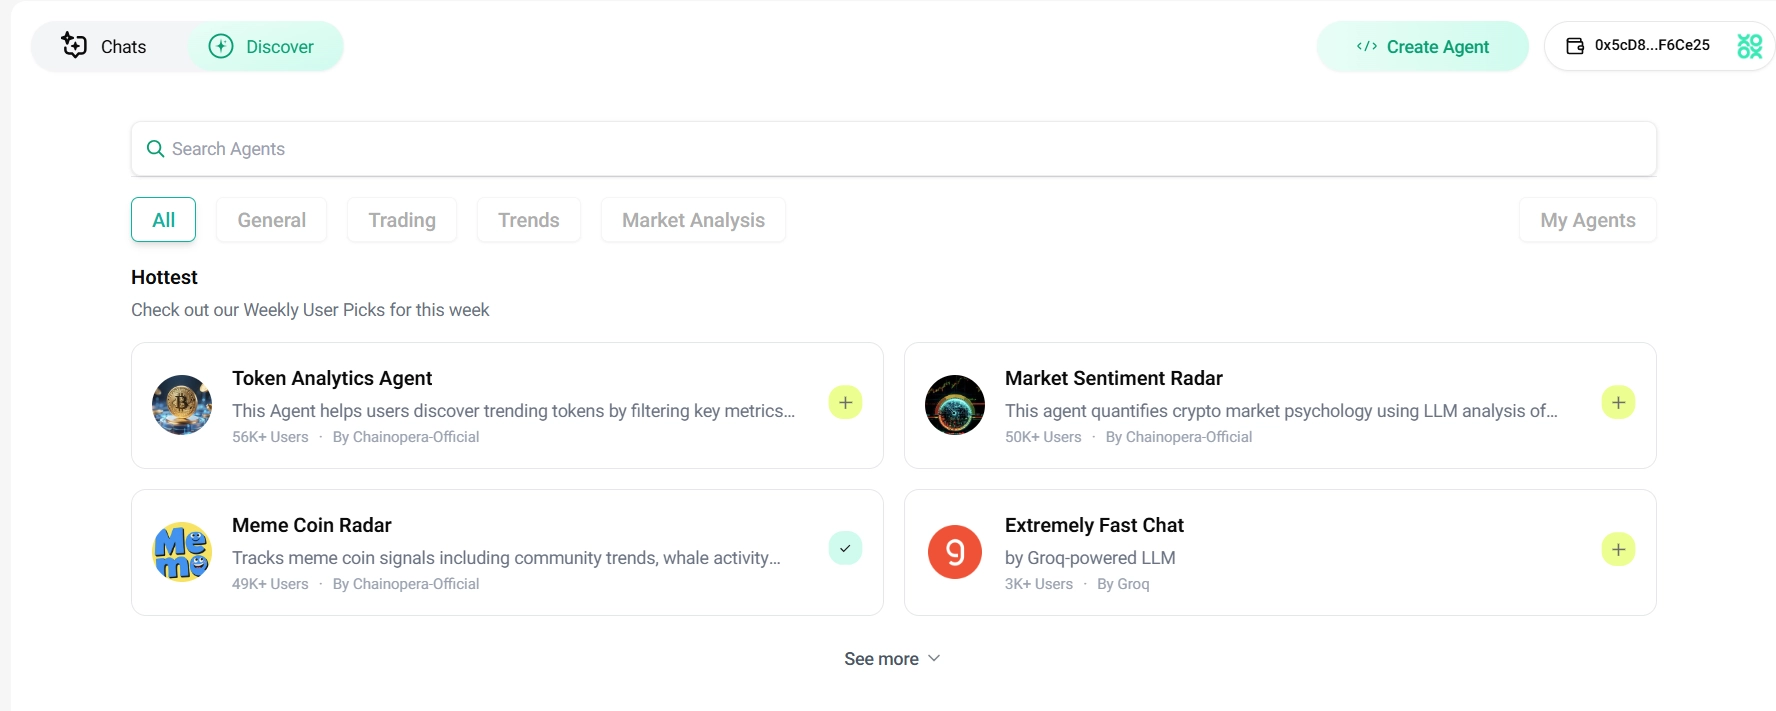Viewport: 1776px width, 711px height.
Task: Click the Create Agent button
Action: pos(1422,47)
